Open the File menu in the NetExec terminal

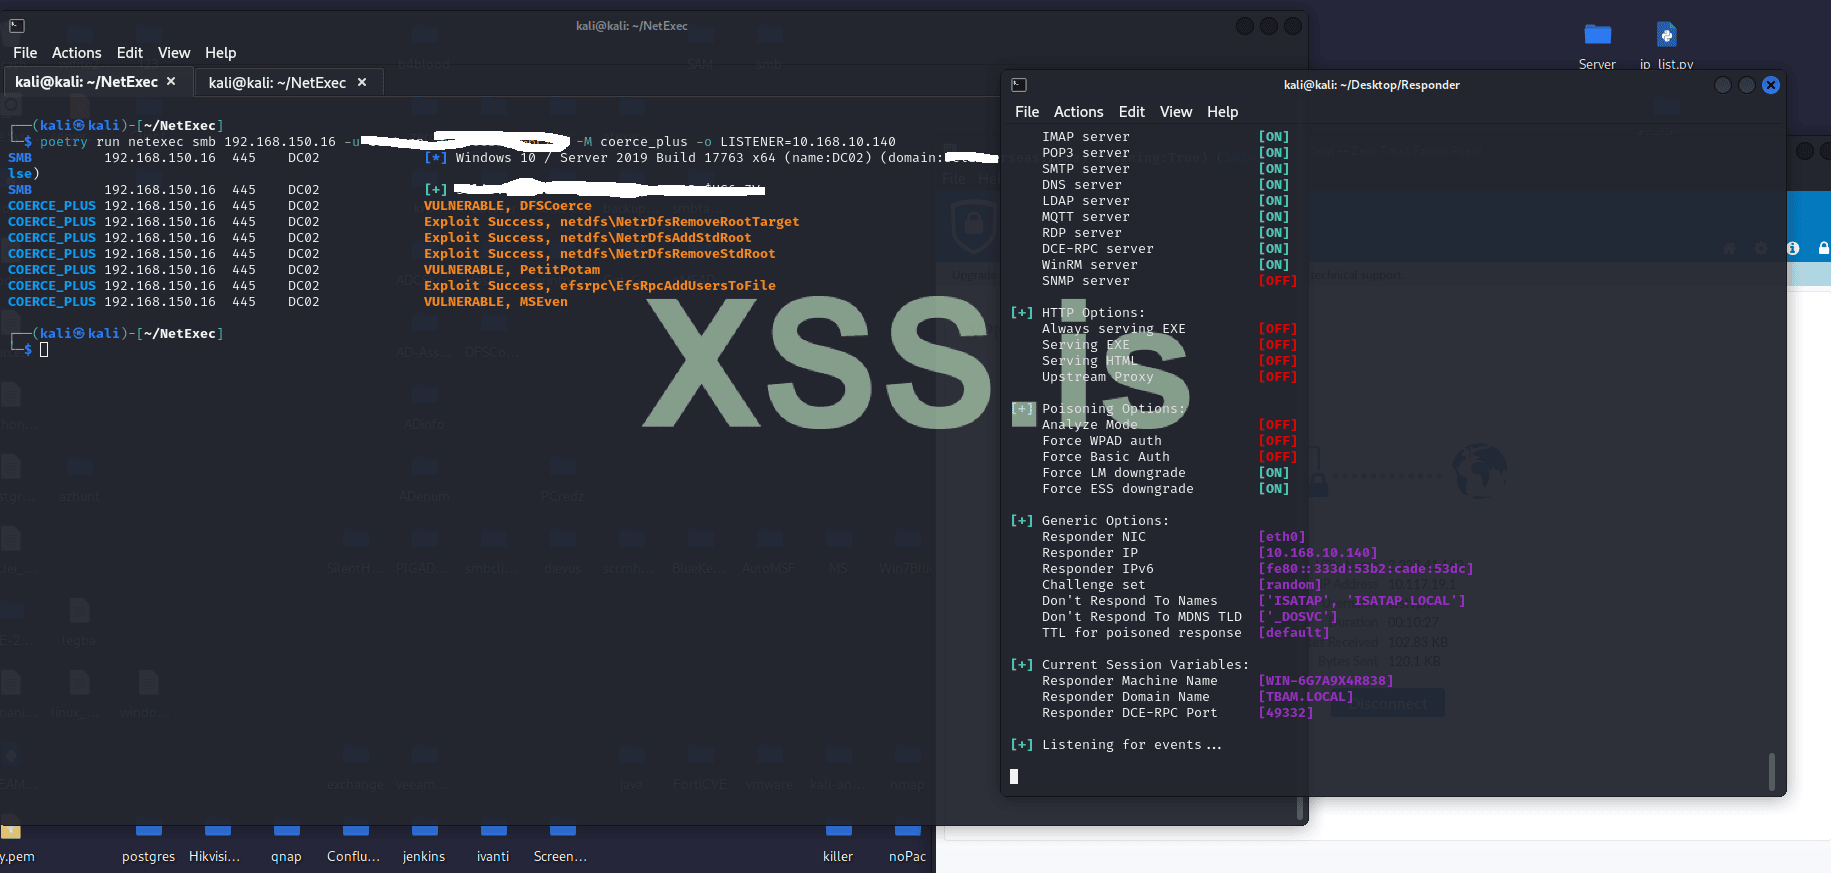coord(25,53)
